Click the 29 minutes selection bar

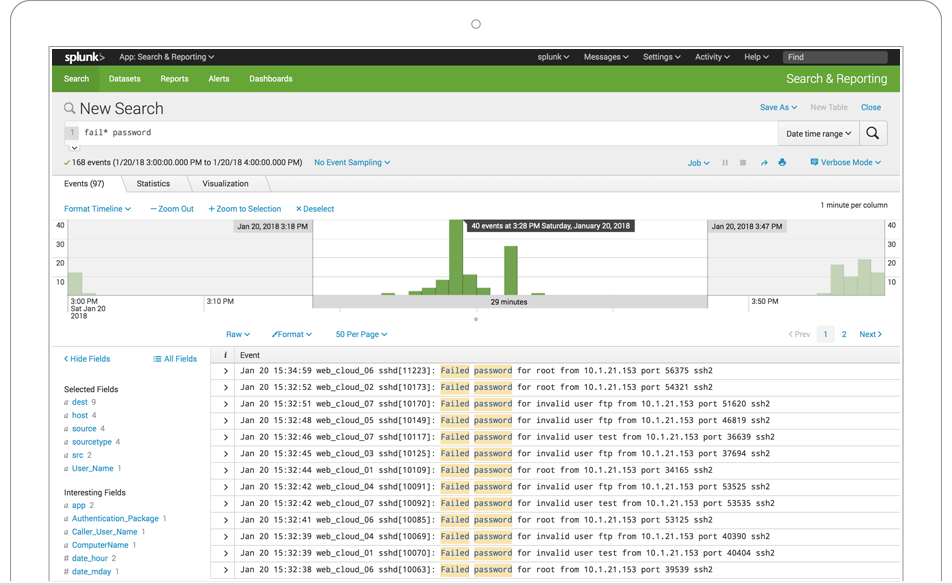coord(509,302)
